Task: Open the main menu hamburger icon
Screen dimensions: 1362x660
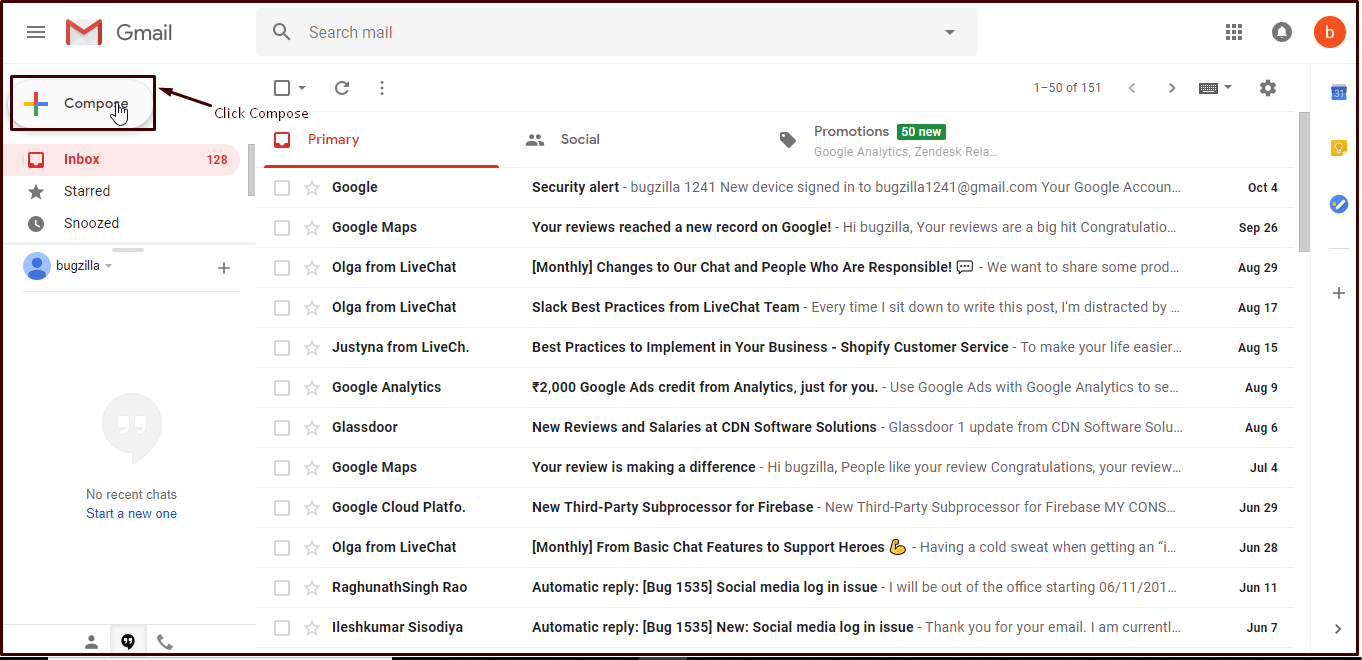Action: coord(36,32)
